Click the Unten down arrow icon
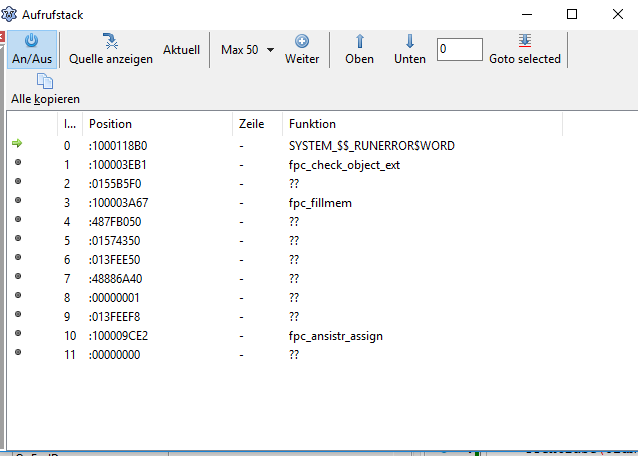The height and width of the screenshot is (456, 638). [409, 41]
